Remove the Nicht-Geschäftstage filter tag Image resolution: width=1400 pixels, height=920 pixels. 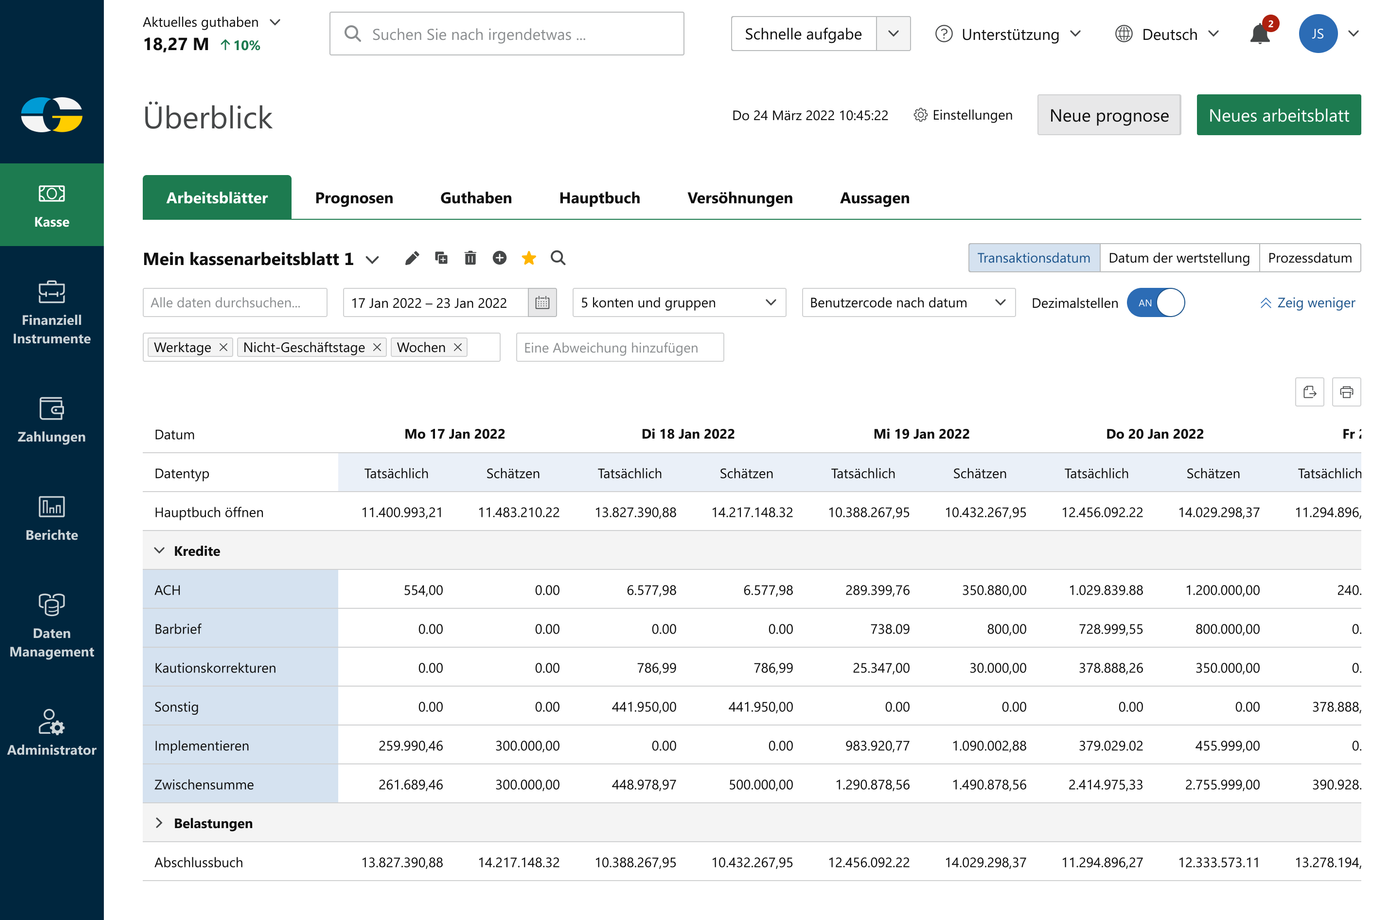[377, 347]
